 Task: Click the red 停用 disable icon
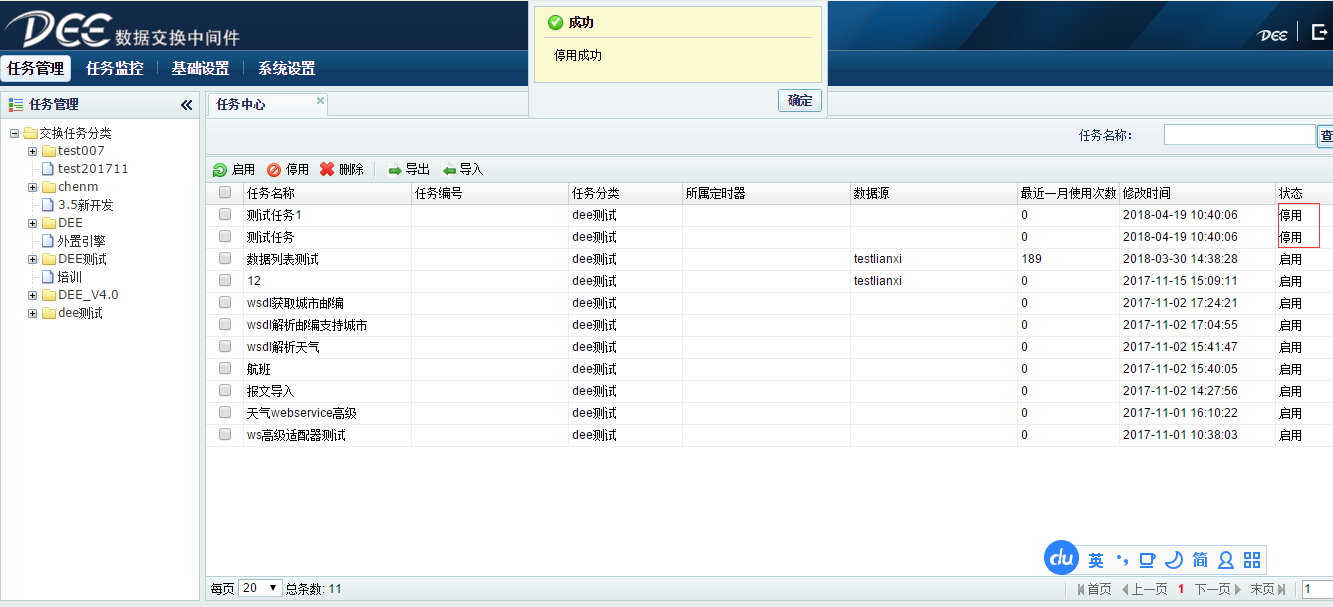[274, 170]
